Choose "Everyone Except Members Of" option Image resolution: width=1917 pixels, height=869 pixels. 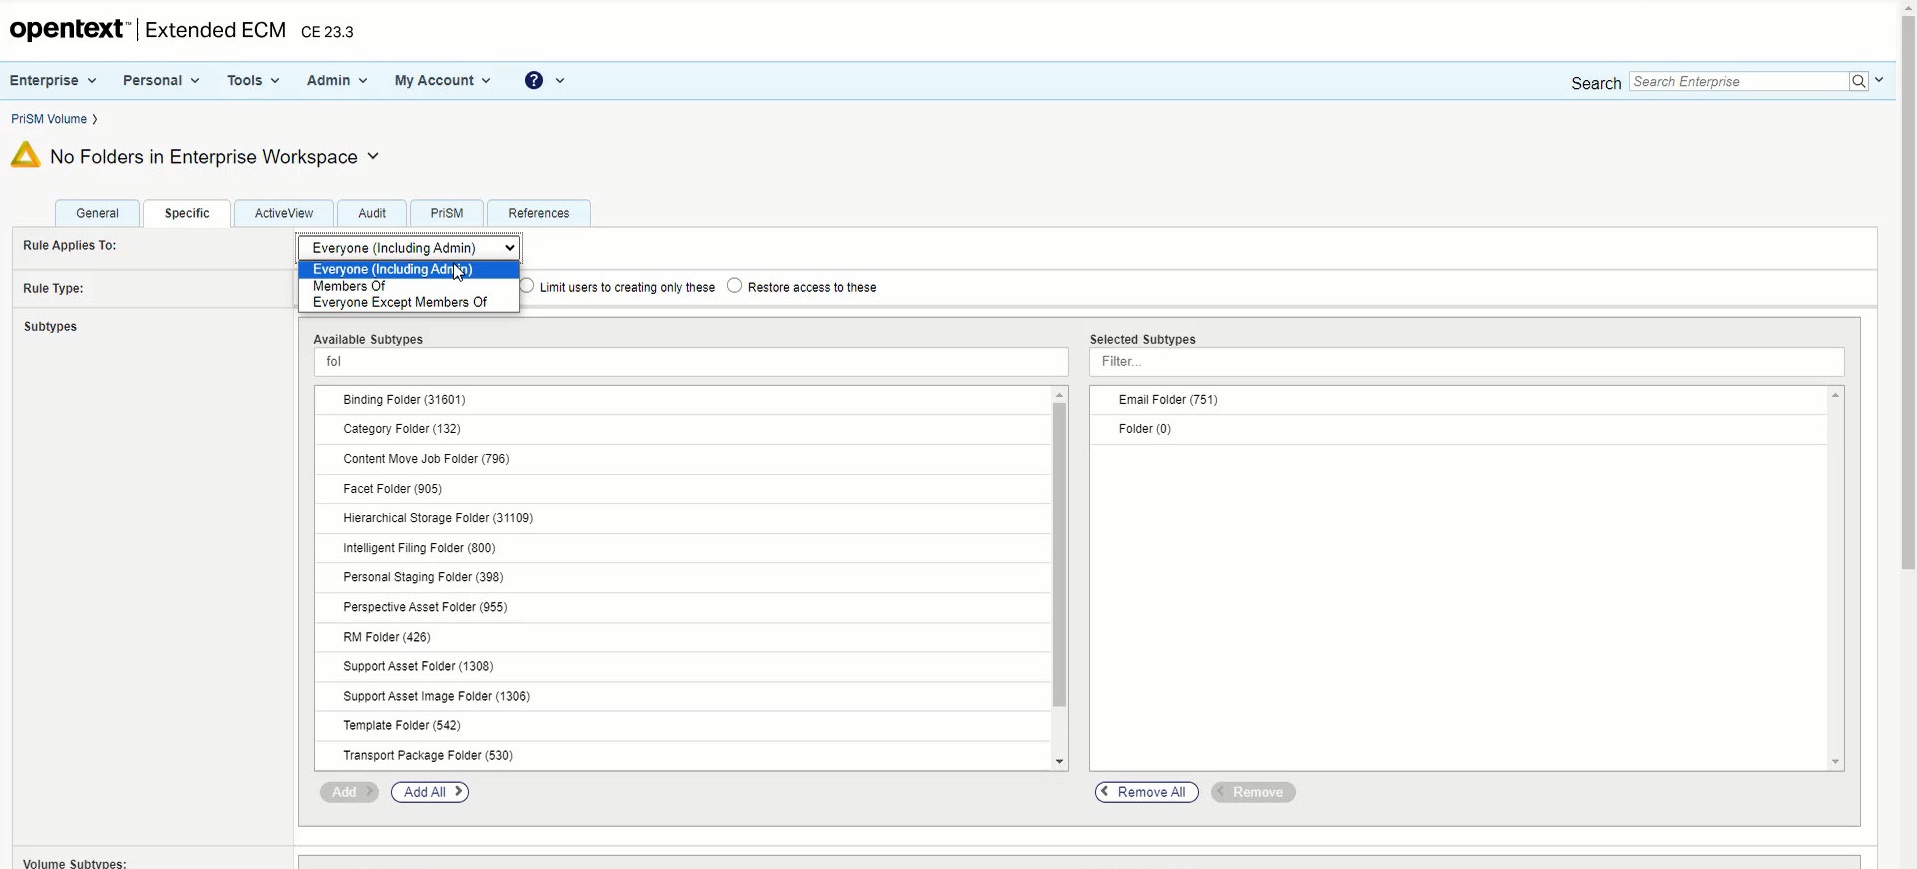(399, 303)
